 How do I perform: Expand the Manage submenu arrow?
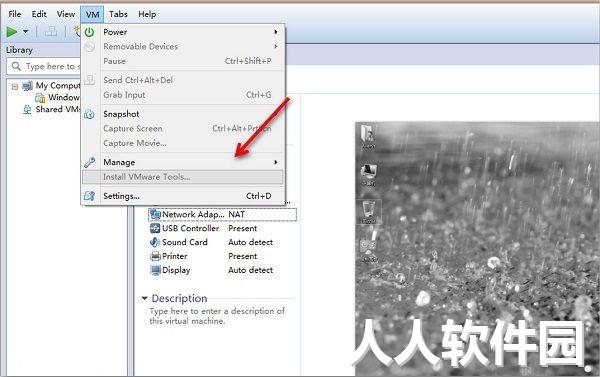[x=276, y=162]
